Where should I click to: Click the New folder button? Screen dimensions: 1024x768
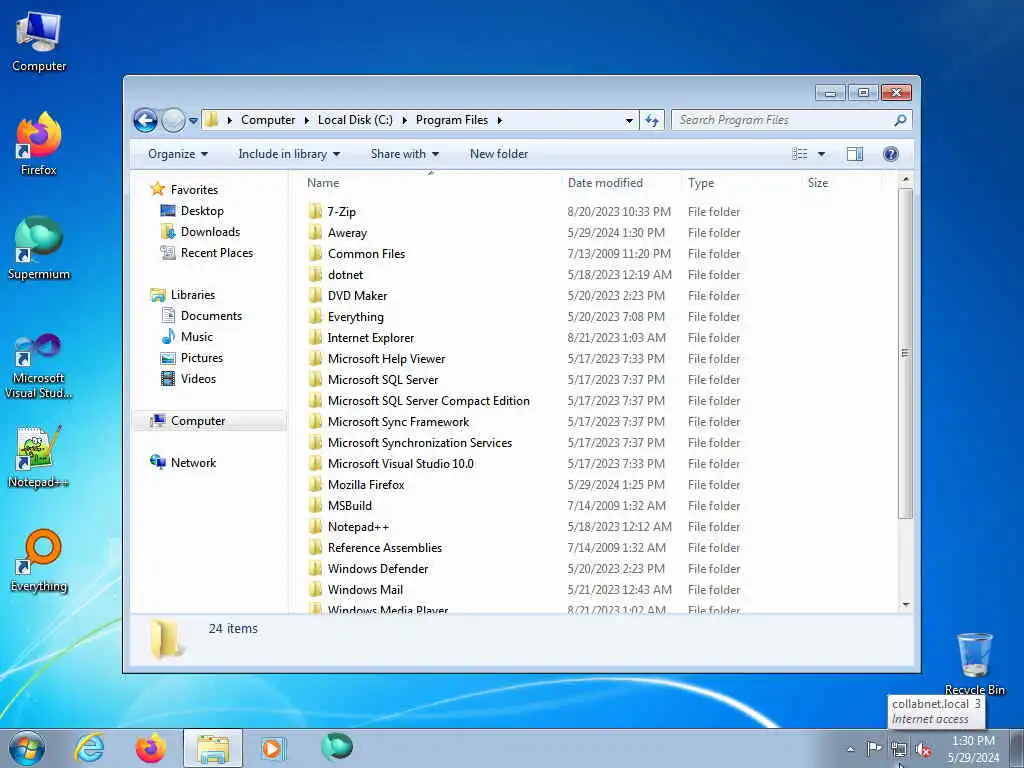499,154
